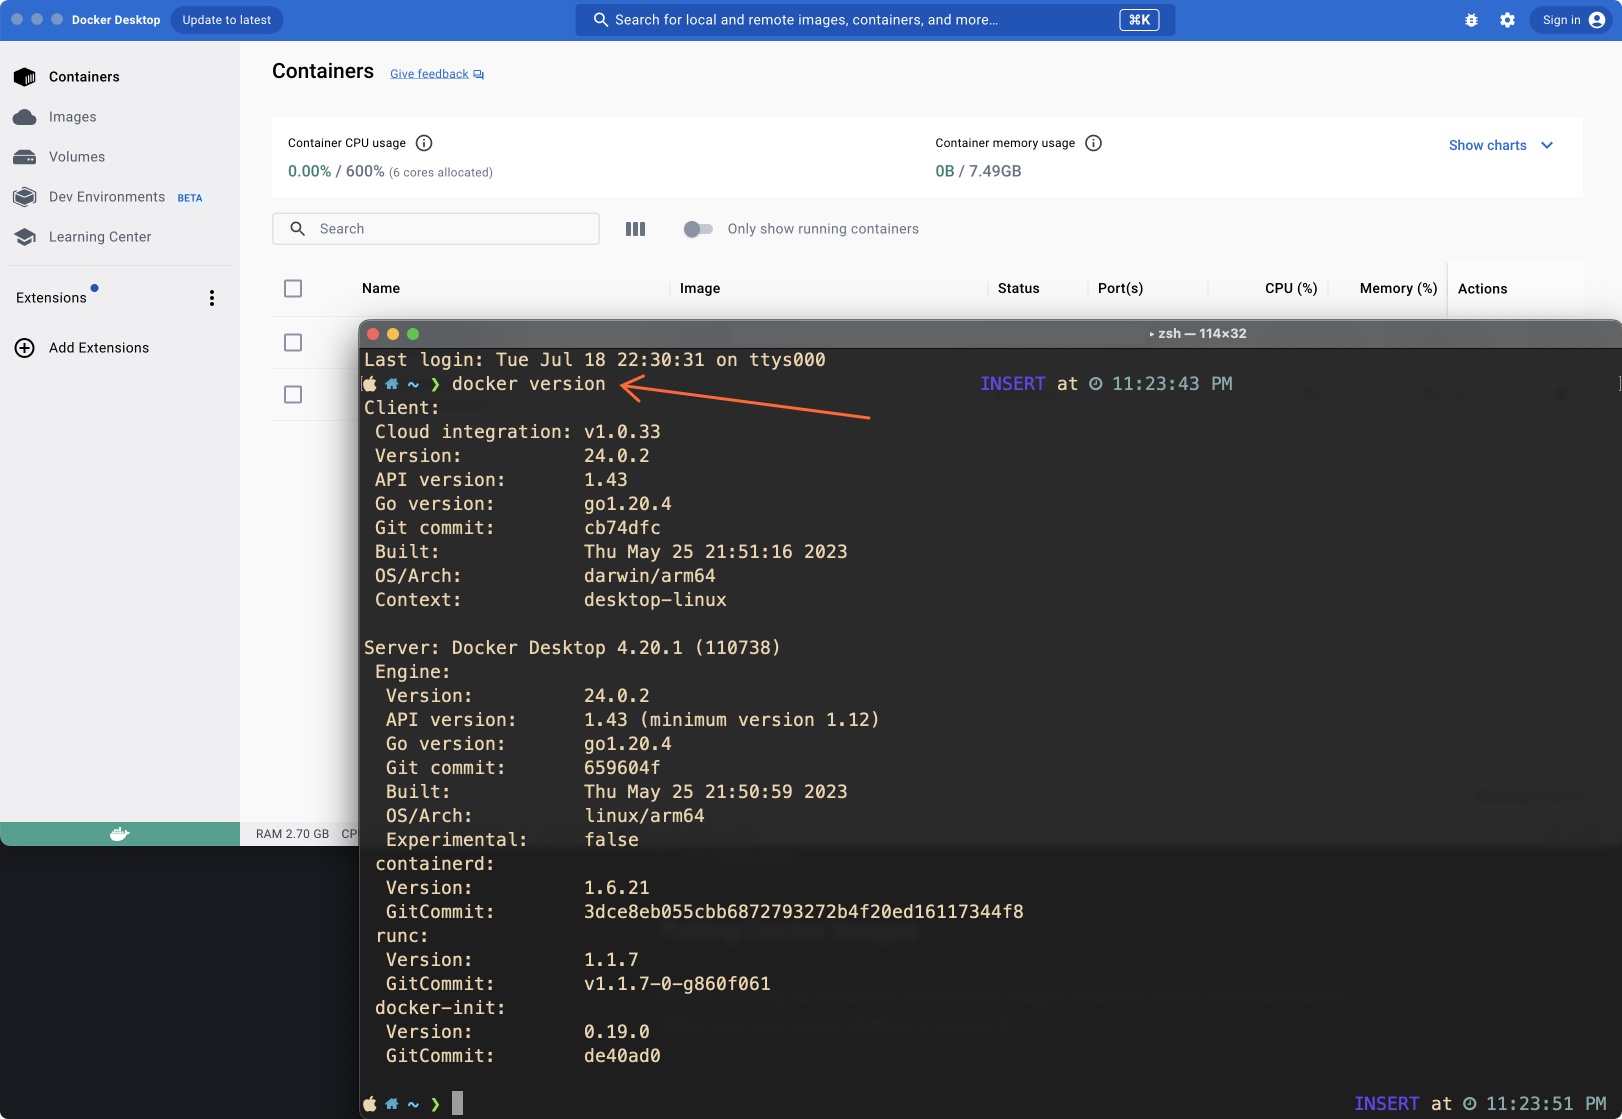Click the Server: Docker Desktop 4.20.1 line

572,648
